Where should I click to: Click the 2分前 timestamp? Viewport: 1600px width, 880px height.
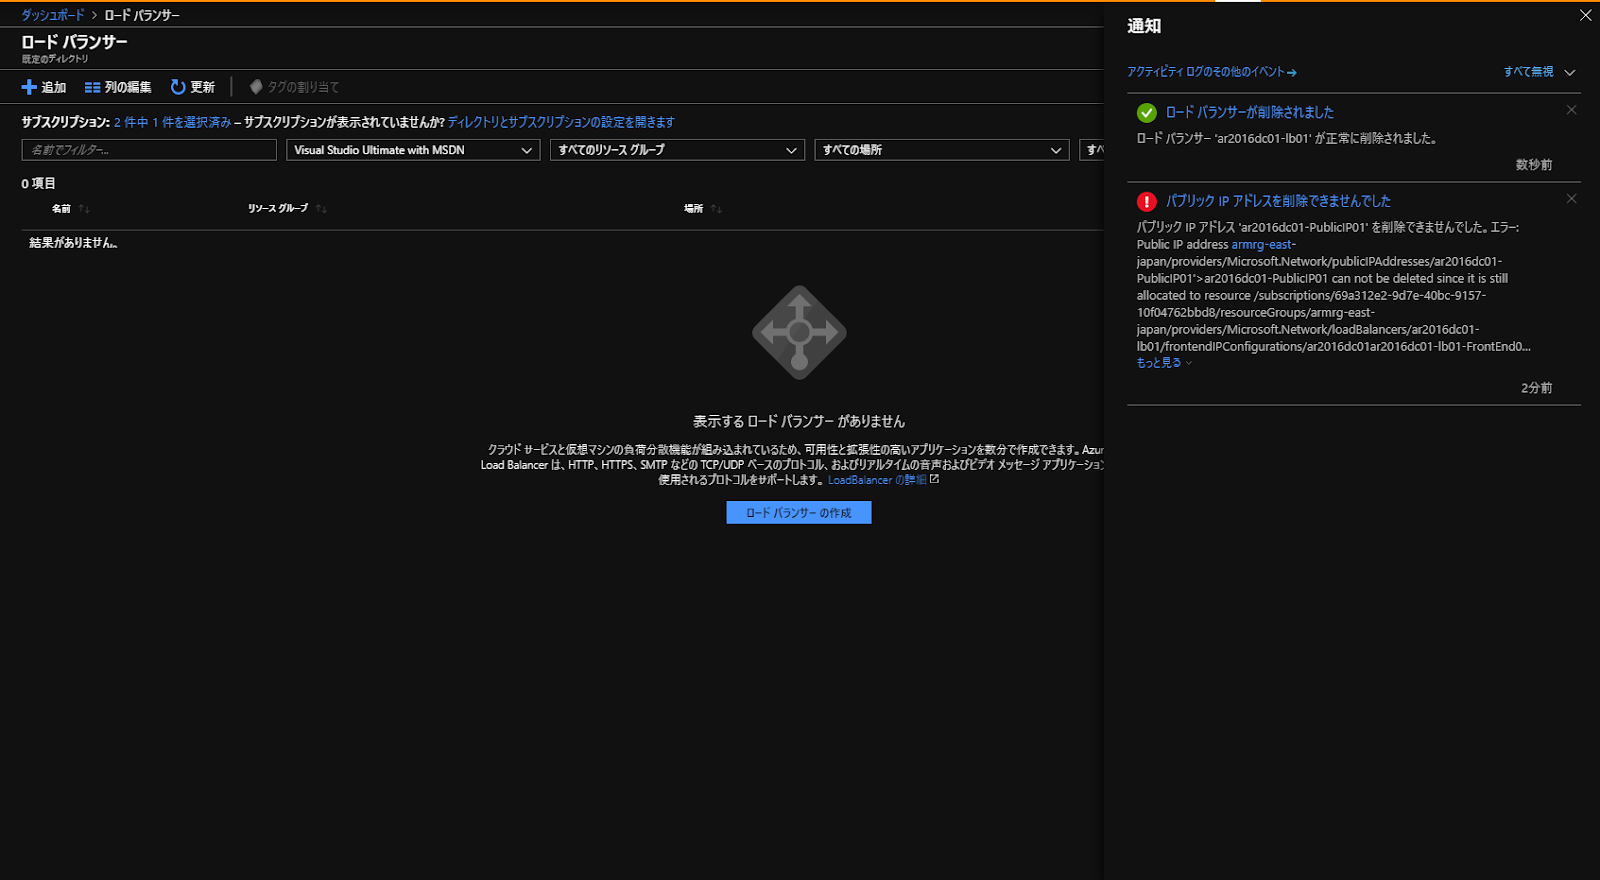(x=1537, y=388)
